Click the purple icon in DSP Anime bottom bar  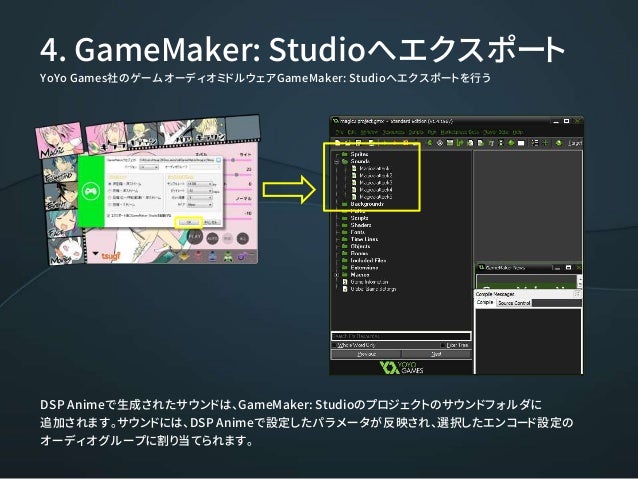click(241, 256)
